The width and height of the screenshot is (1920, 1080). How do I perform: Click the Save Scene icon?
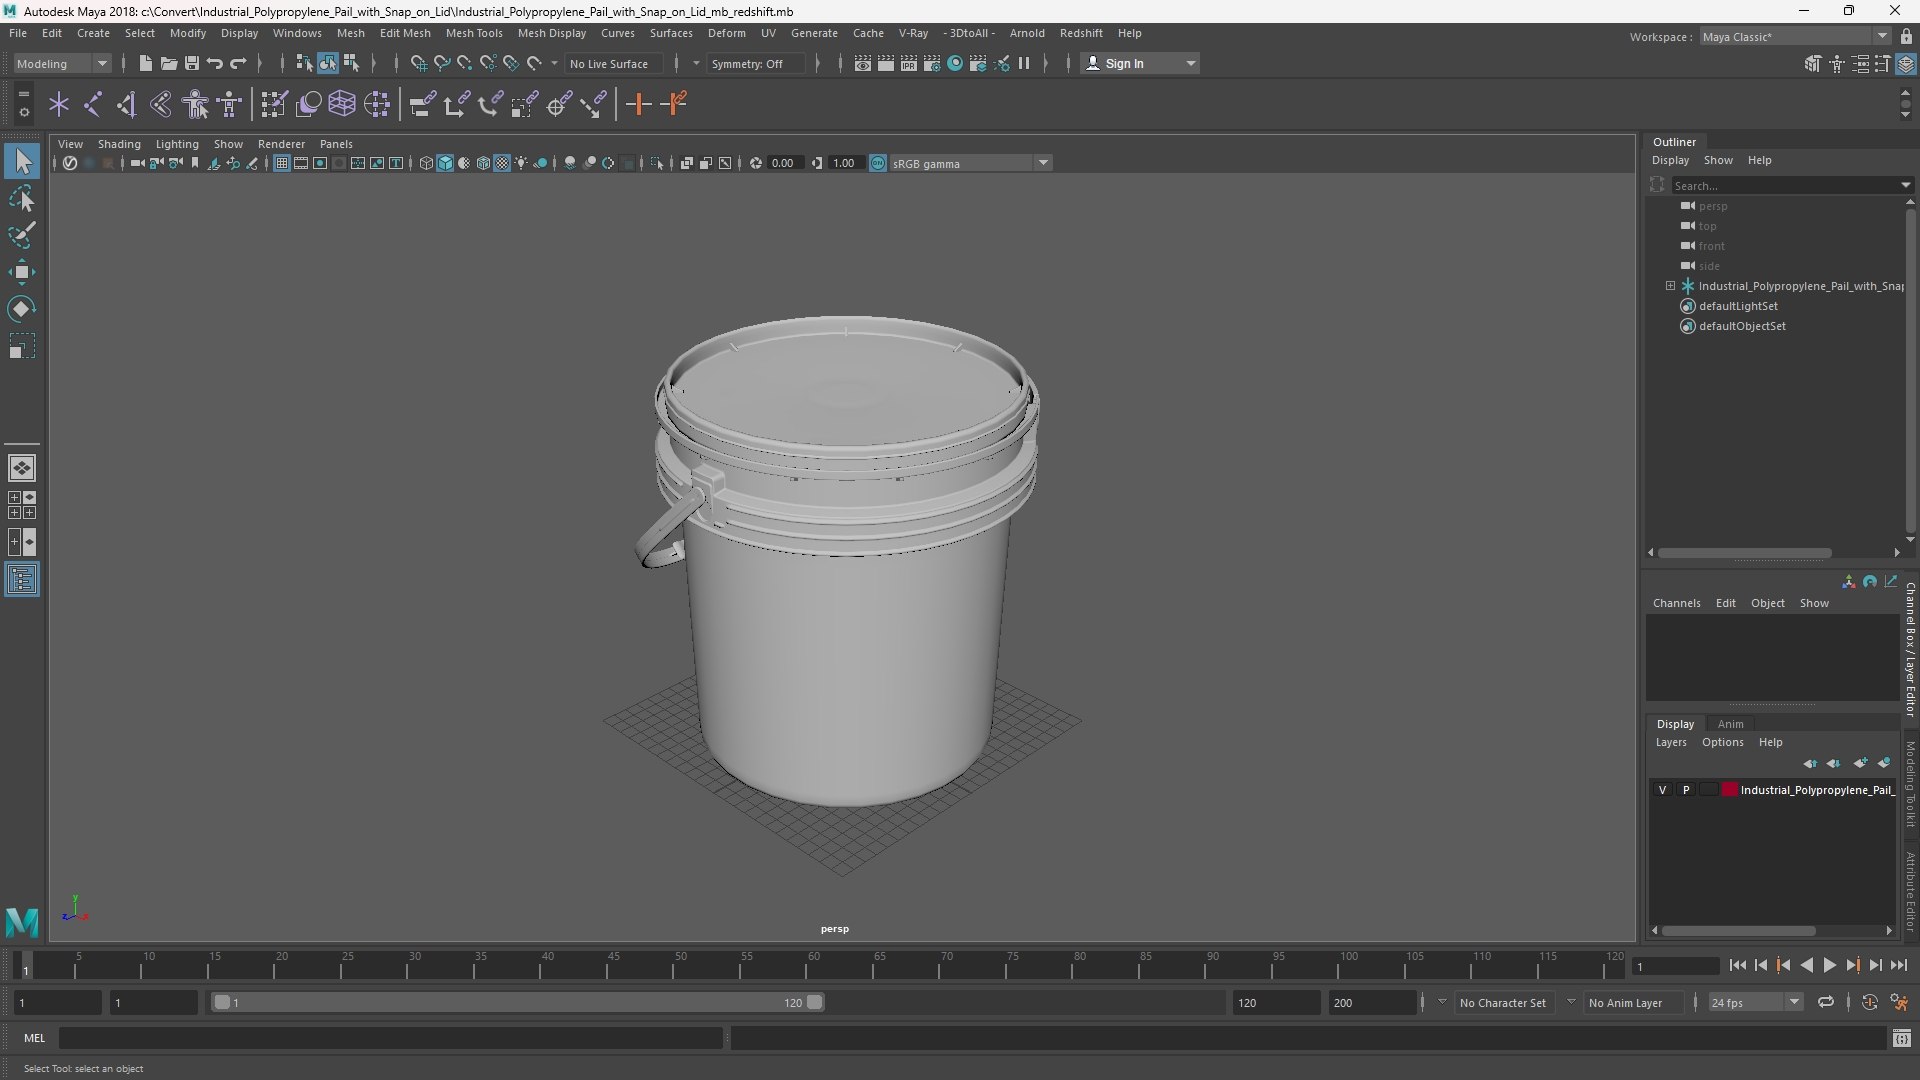tap(191, 63)
